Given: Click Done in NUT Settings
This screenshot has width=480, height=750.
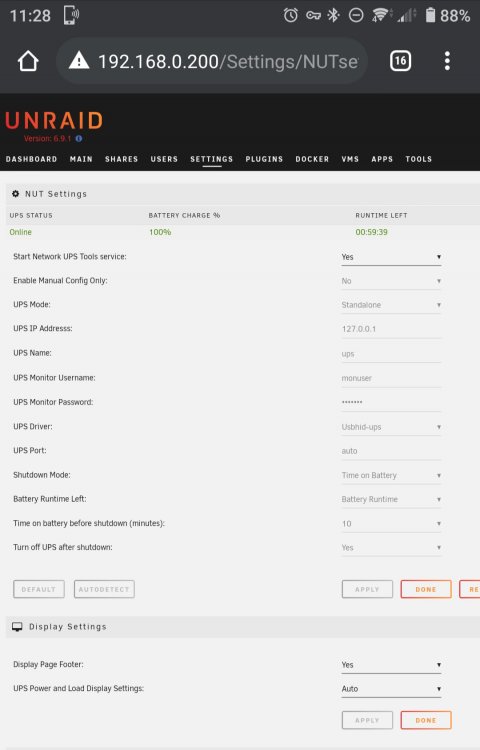Looking at the screenshot, I should tap(426, 589).
